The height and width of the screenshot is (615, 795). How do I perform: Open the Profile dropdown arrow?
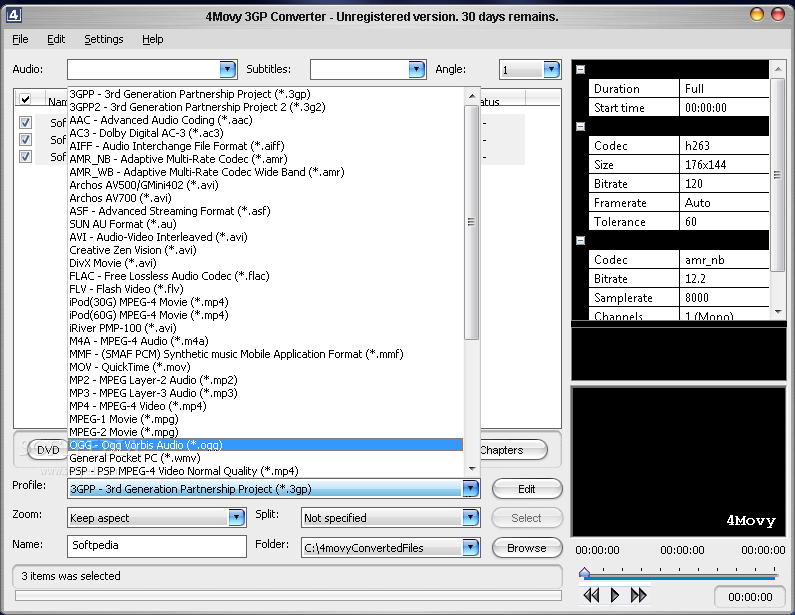coord(471,489)
